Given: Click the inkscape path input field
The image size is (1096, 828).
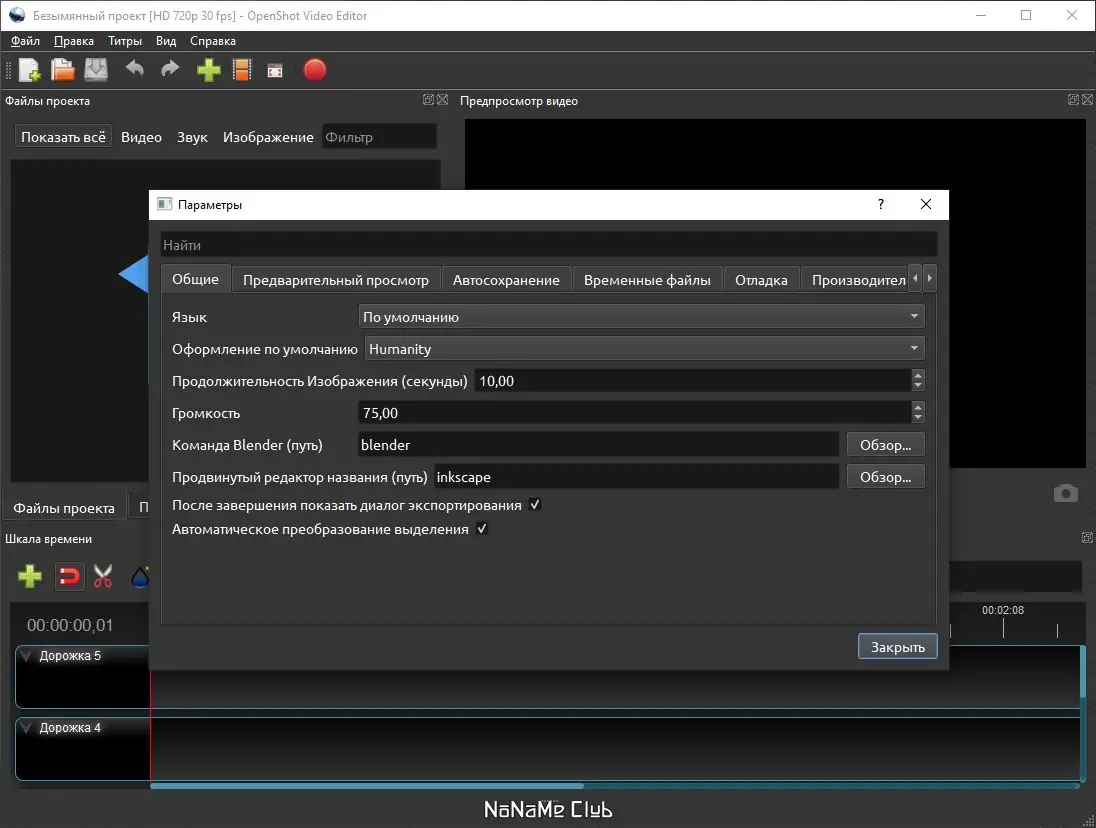Looking at the screenshot, I should (x=636, y=477).
